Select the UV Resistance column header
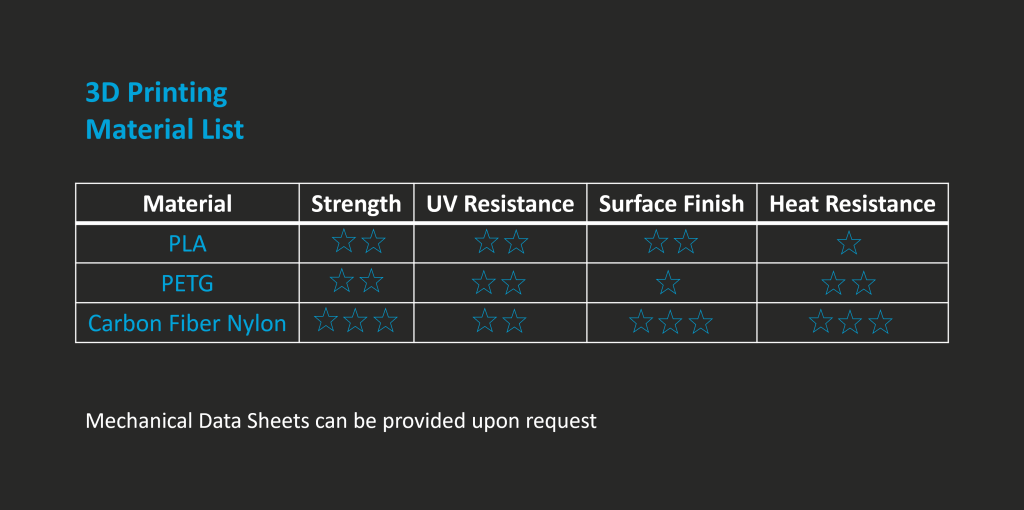Viewport: 1024px width, 510px height. coord(500,204)
